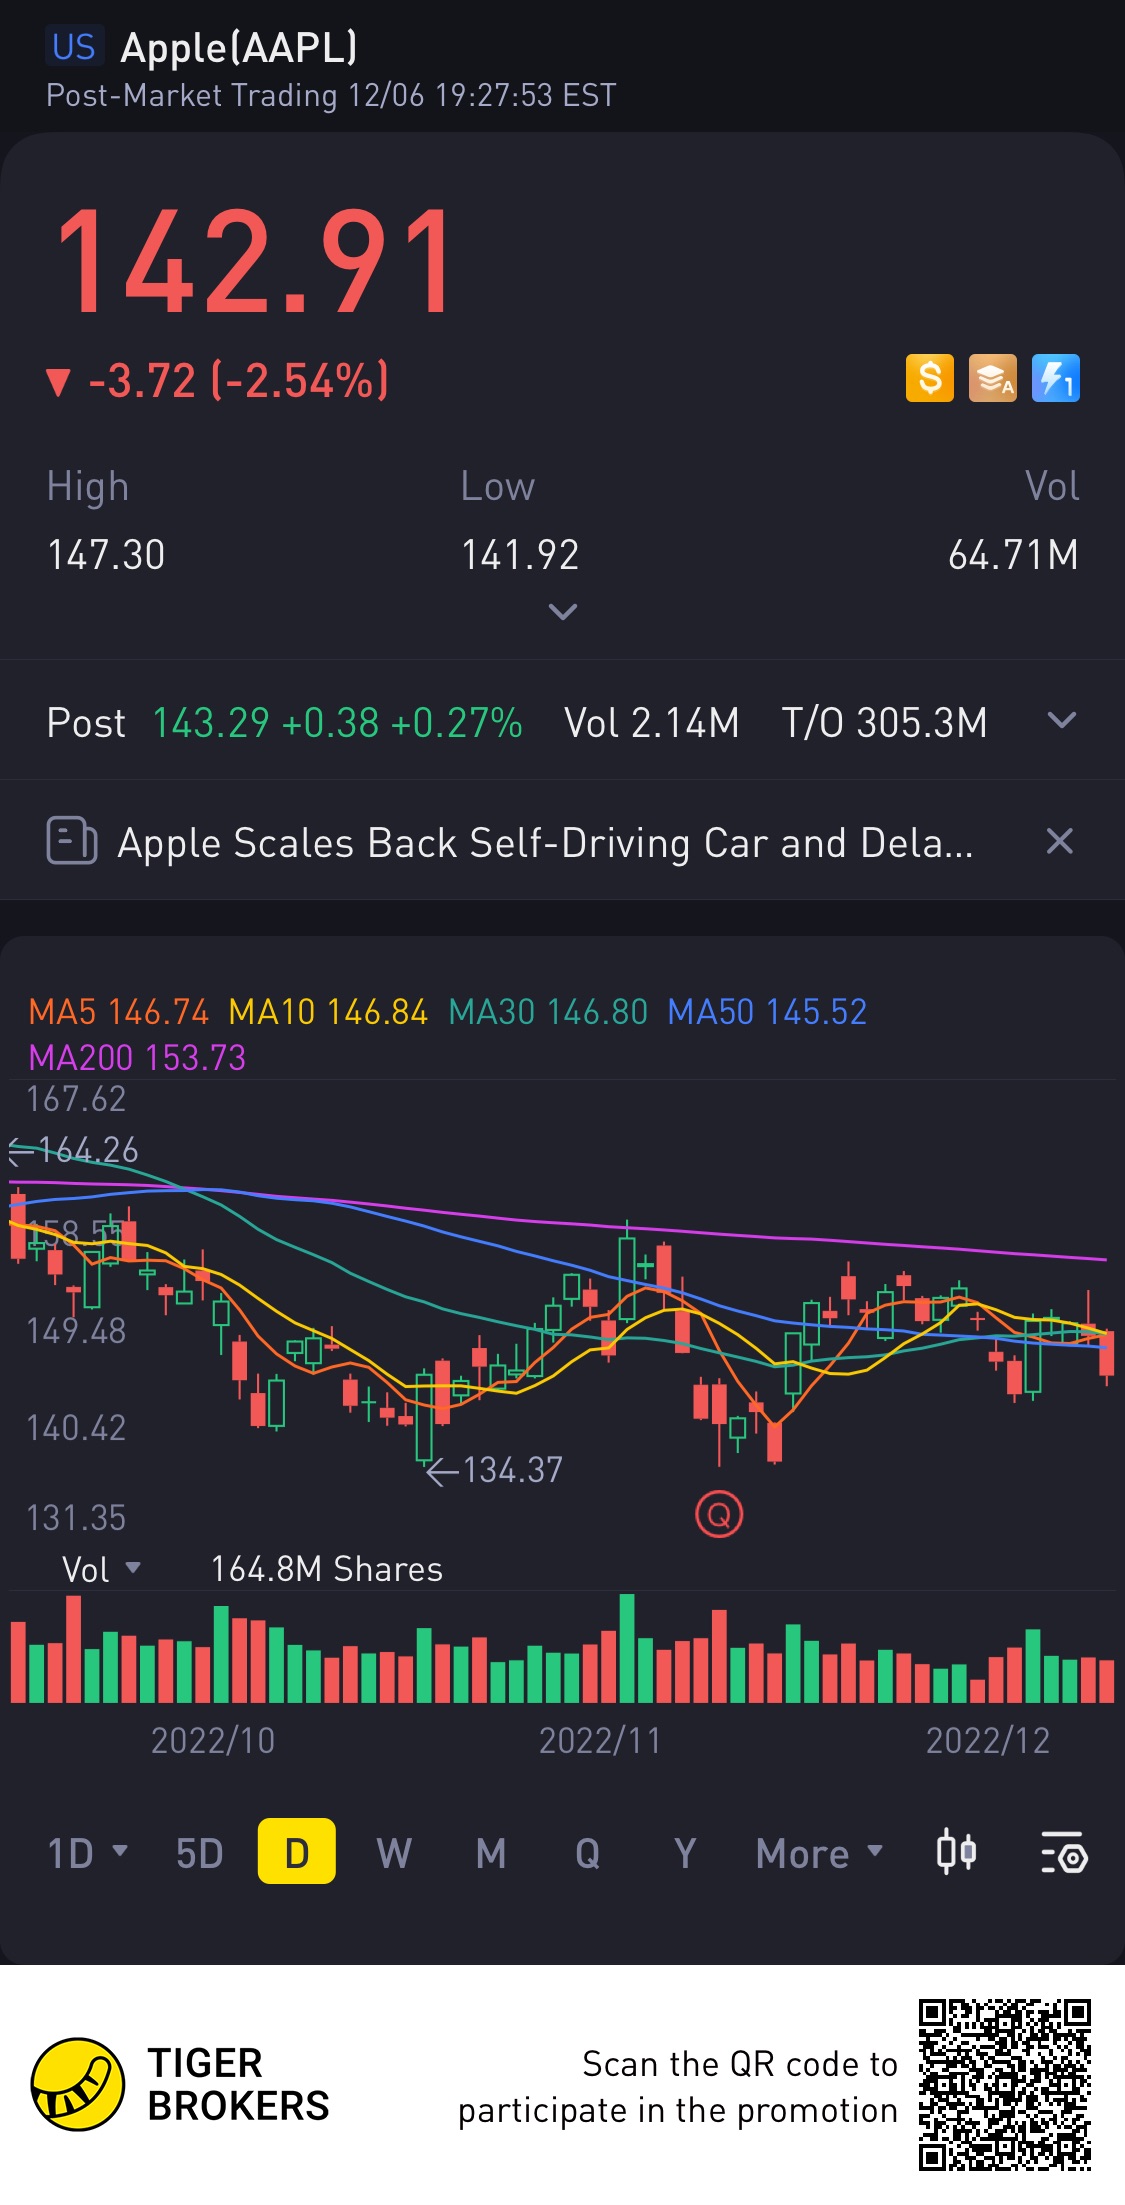Tap the High value 147.30
Viewport: 1125px width, 2205px height.
[x=106, y=555]
